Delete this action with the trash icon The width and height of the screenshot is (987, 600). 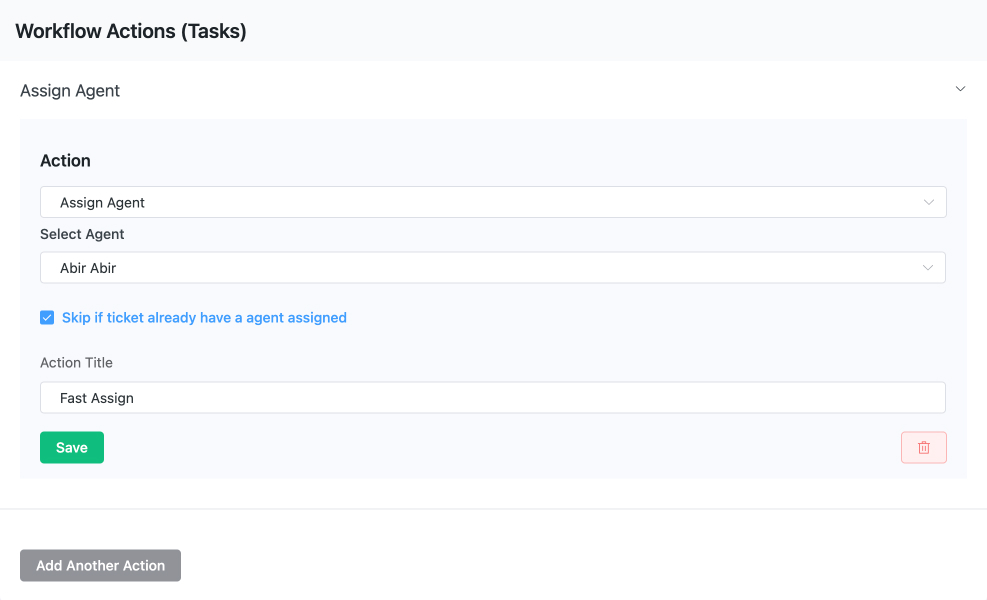(x=923, y=448)
